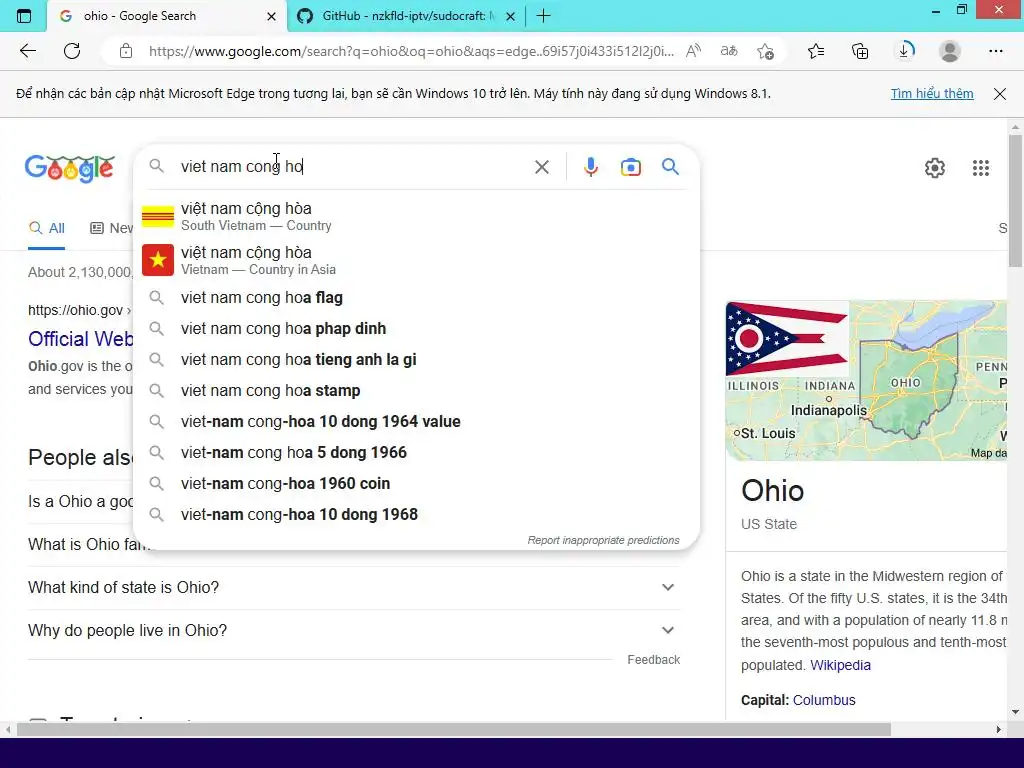Select suggestion viet nam cong hoa phap dinh
1024x768 pixels.
(x=416, y=328)
